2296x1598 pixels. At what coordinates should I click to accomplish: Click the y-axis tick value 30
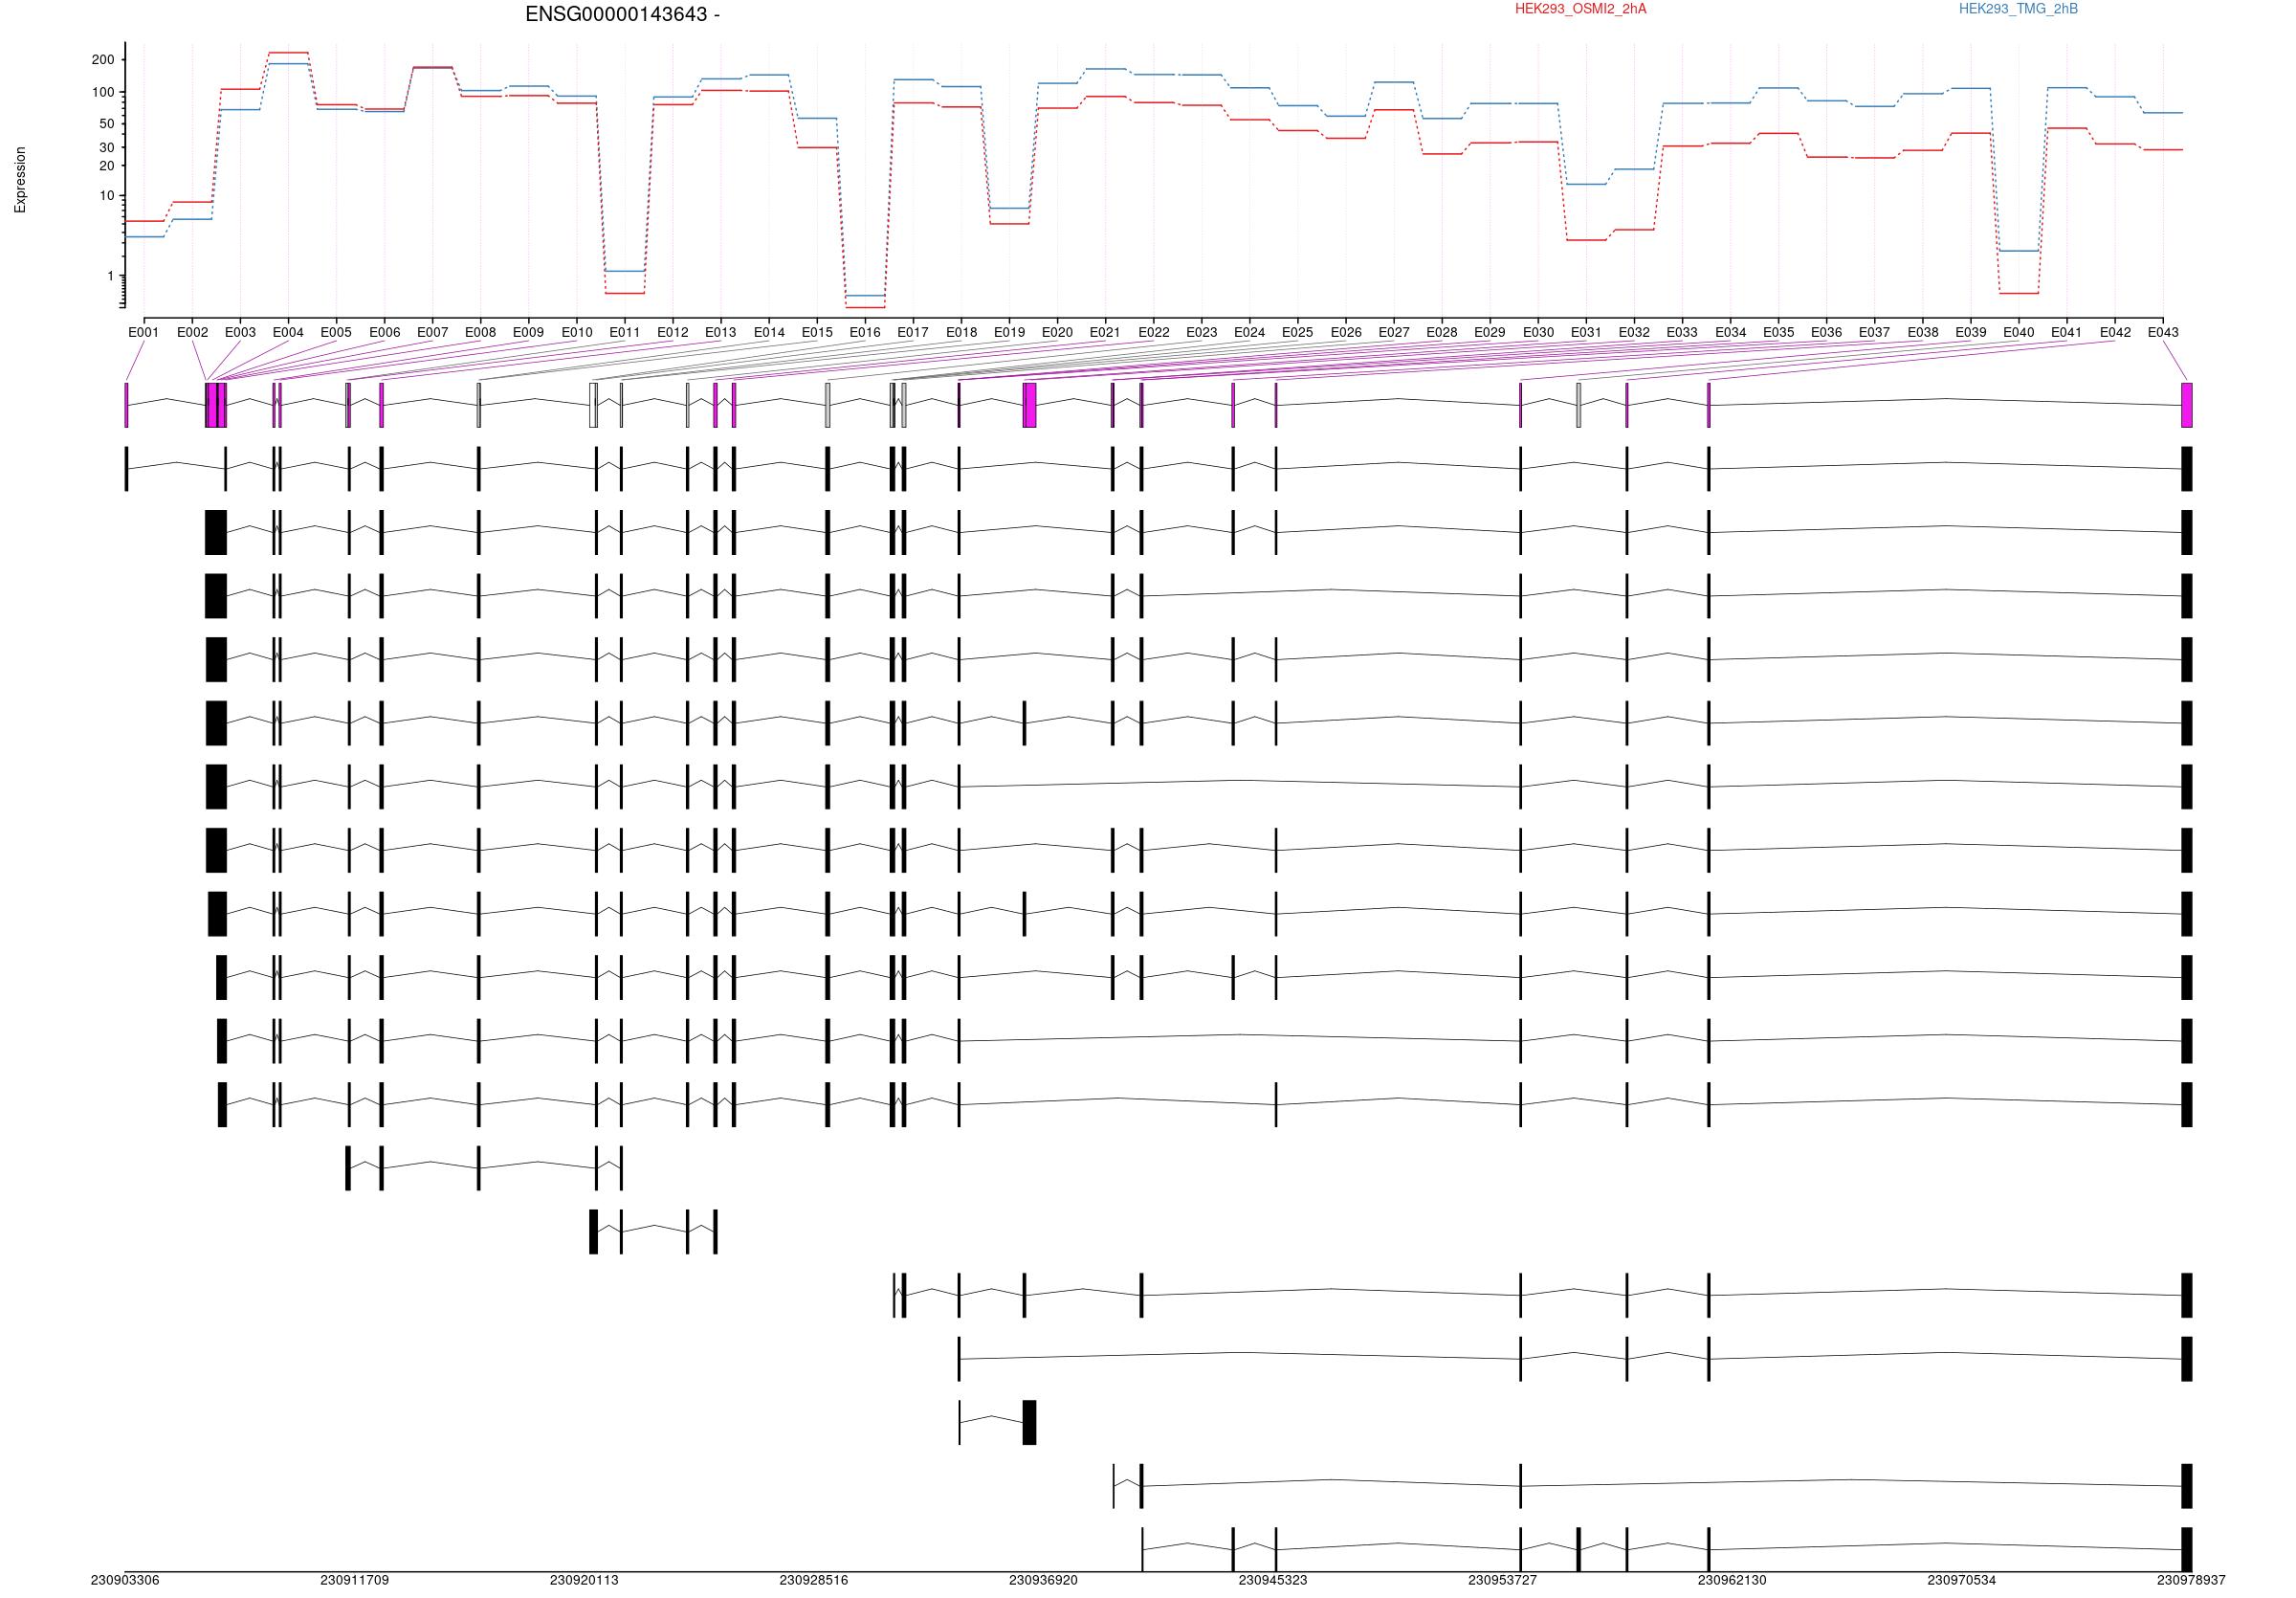pos(107,147)
